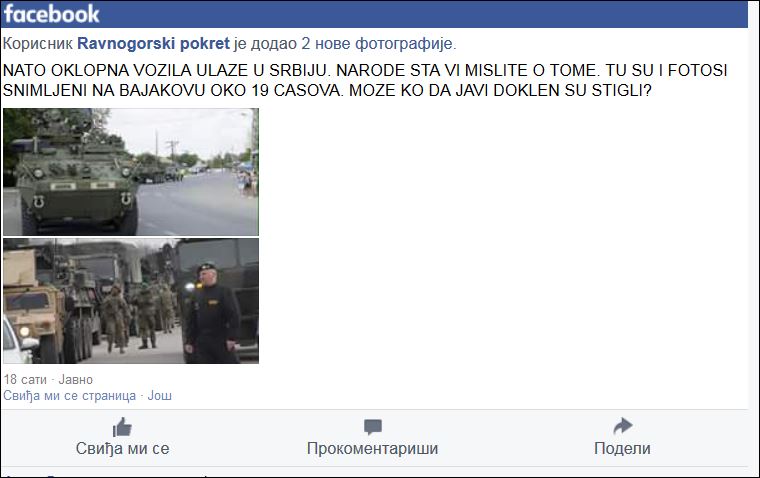Click the facebook logo in header

click(51, 14)
